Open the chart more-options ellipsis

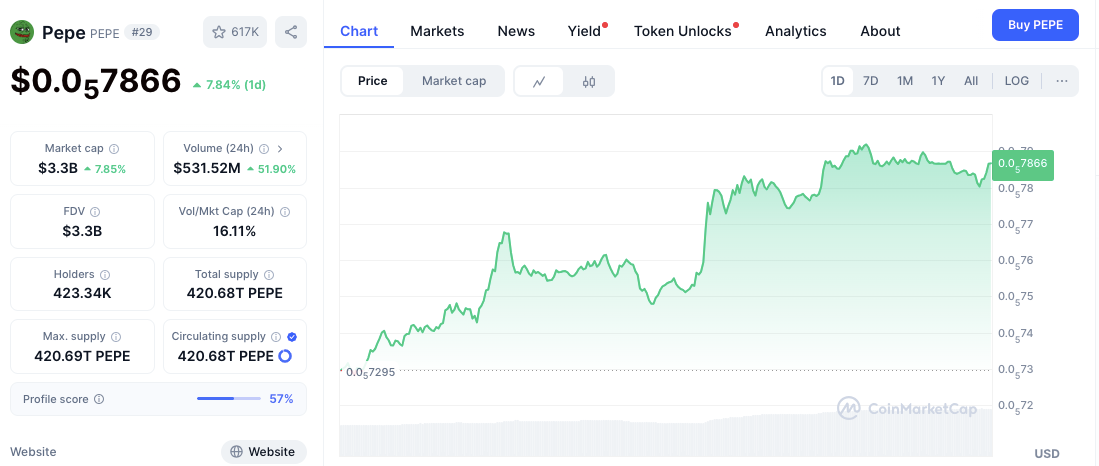pyautogui.click(x=1062, y=81)
